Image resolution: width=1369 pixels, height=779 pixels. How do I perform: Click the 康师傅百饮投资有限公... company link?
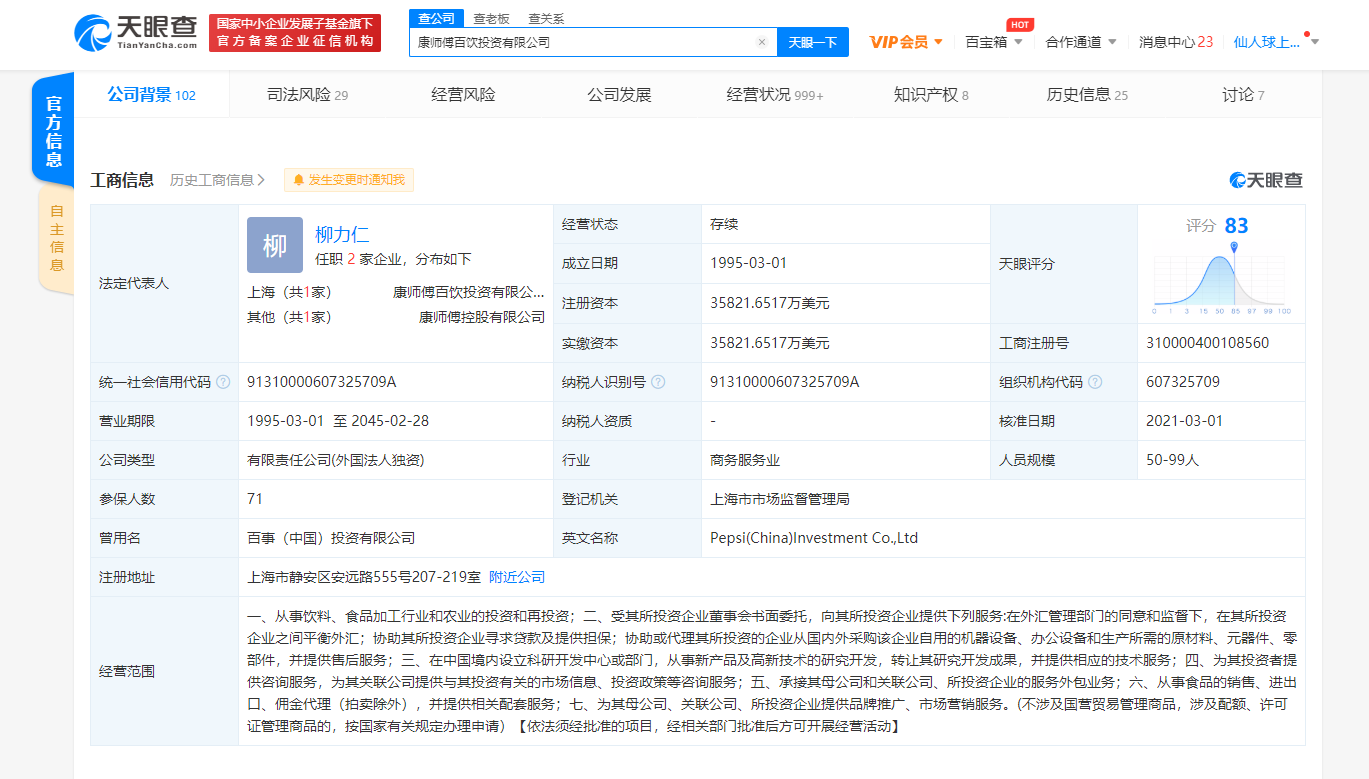click(469, 293)
